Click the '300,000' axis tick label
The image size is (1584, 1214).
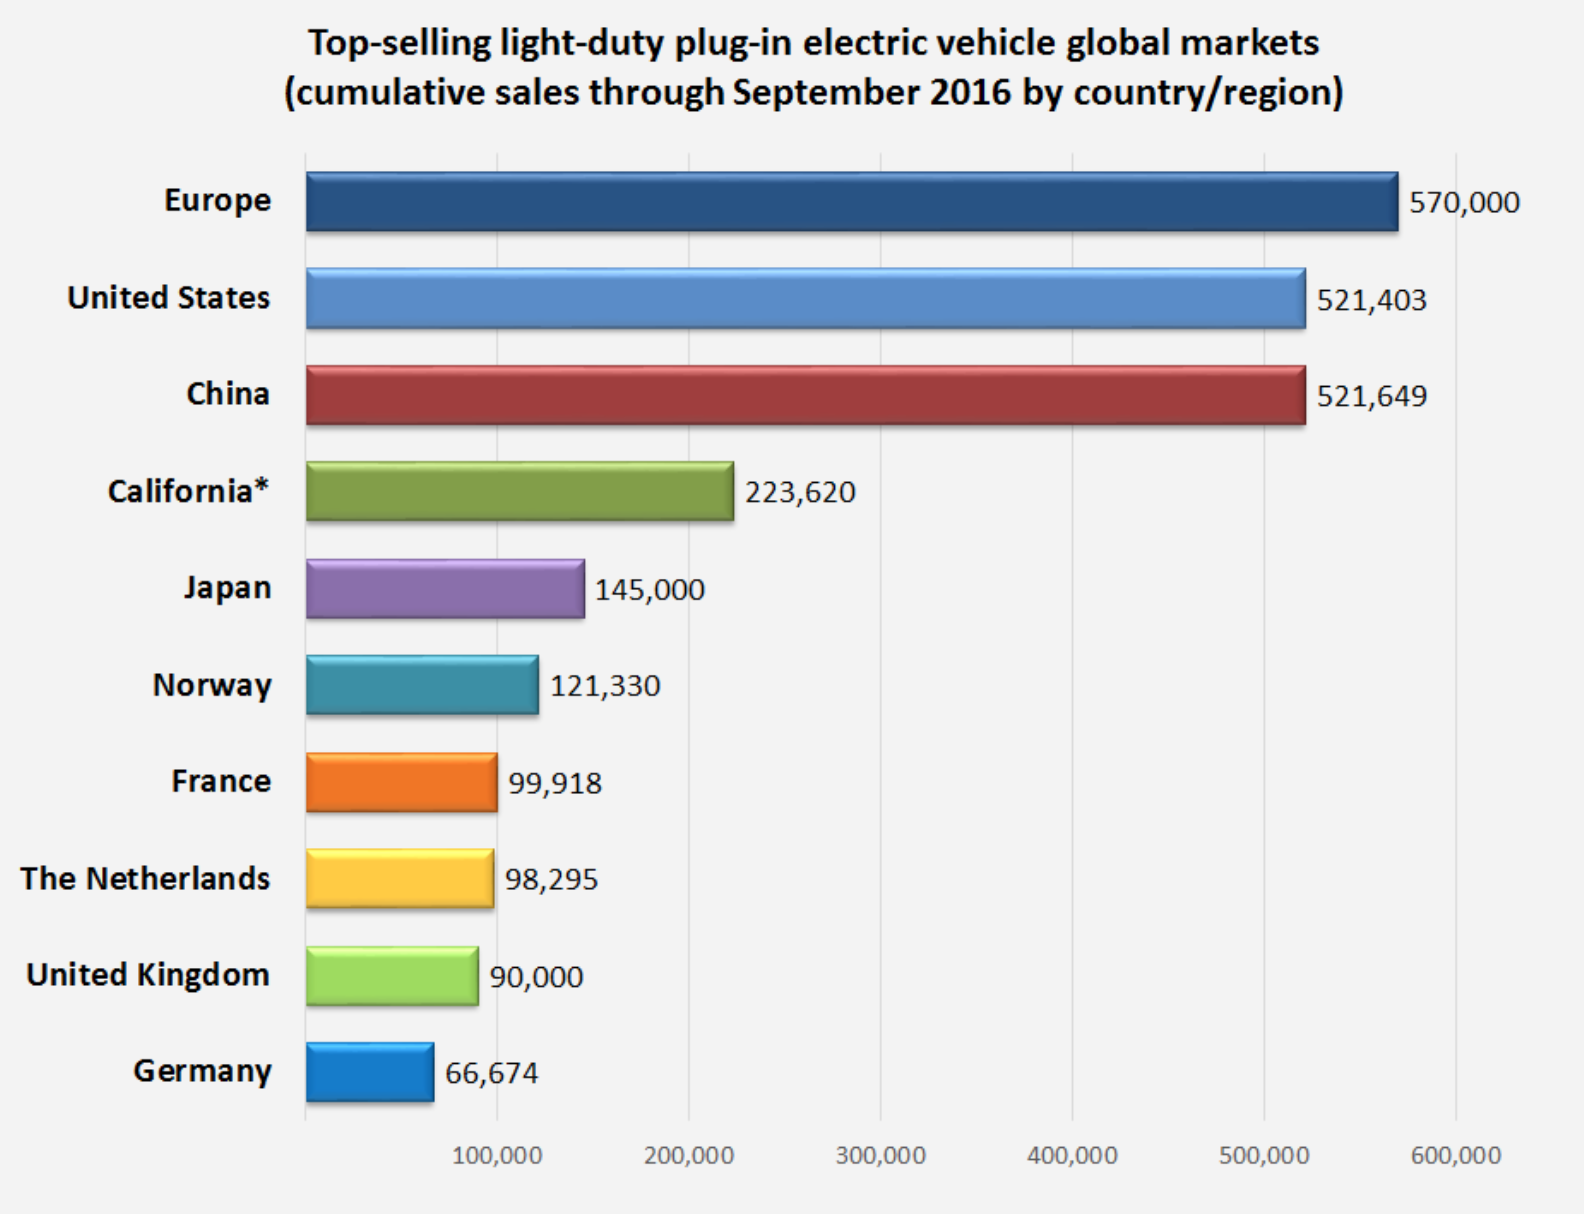tap(881, 1156)
